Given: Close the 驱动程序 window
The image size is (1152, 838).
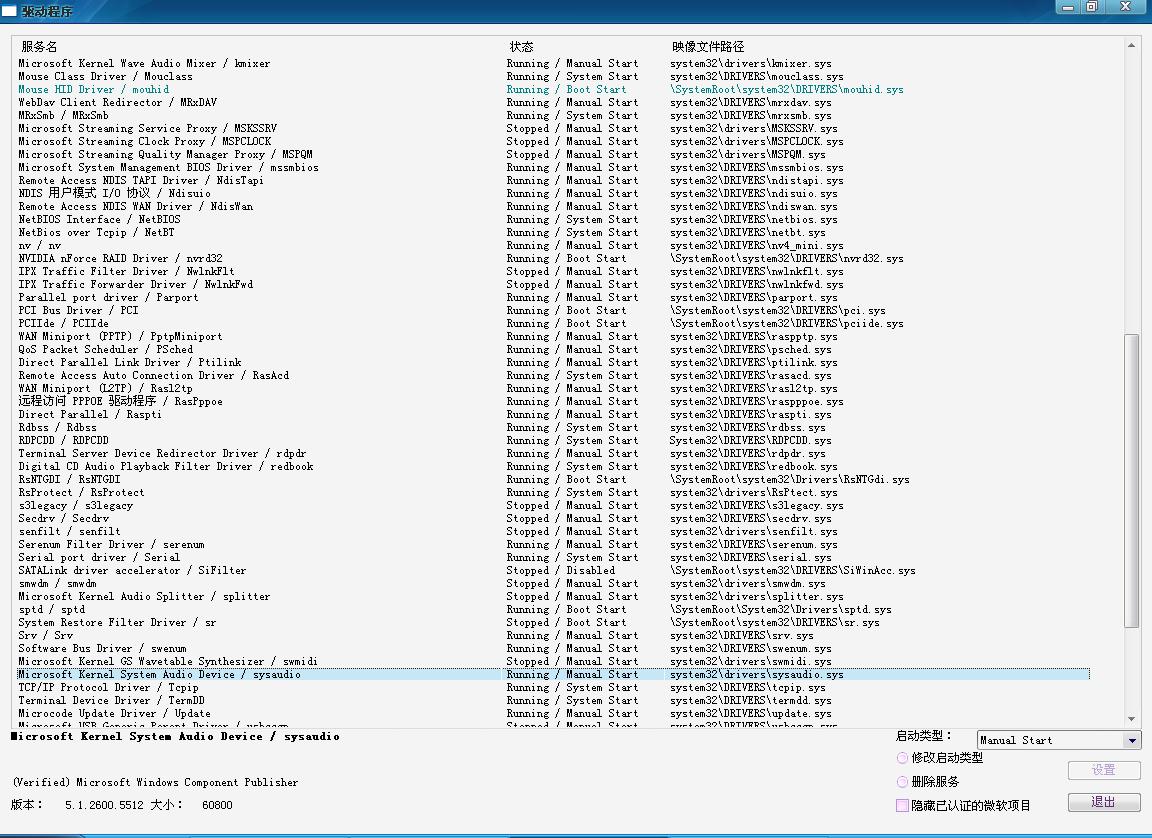Looking at the screenshot, I should [x=1125, y=7].
